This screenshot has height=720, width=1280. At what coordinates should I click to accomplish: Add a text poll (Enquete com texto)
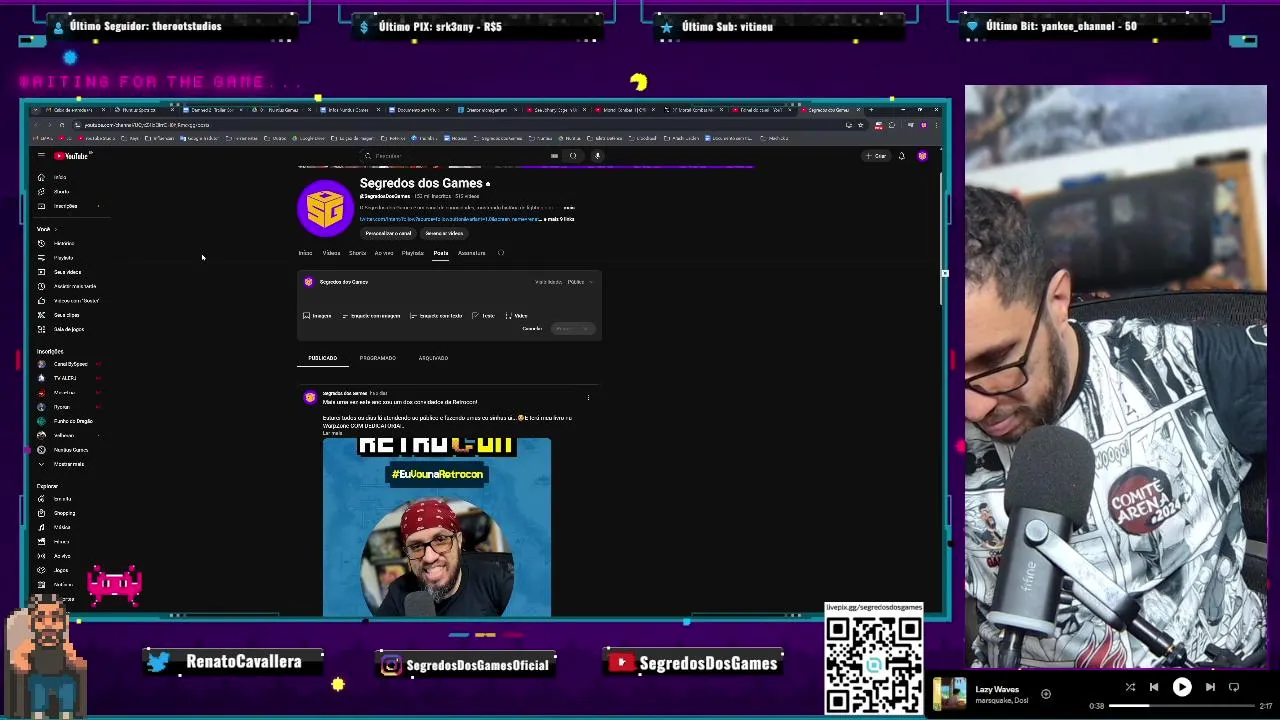436,316
